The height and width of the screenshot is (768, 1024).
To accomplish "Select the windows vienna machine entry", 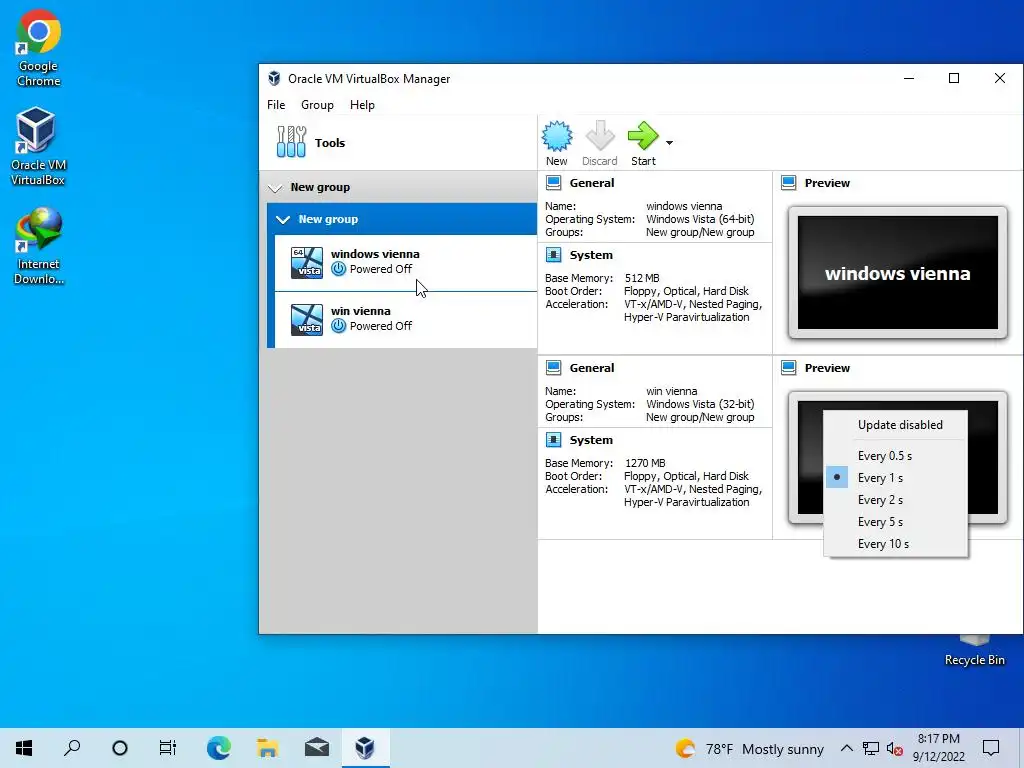I will 406,263.
